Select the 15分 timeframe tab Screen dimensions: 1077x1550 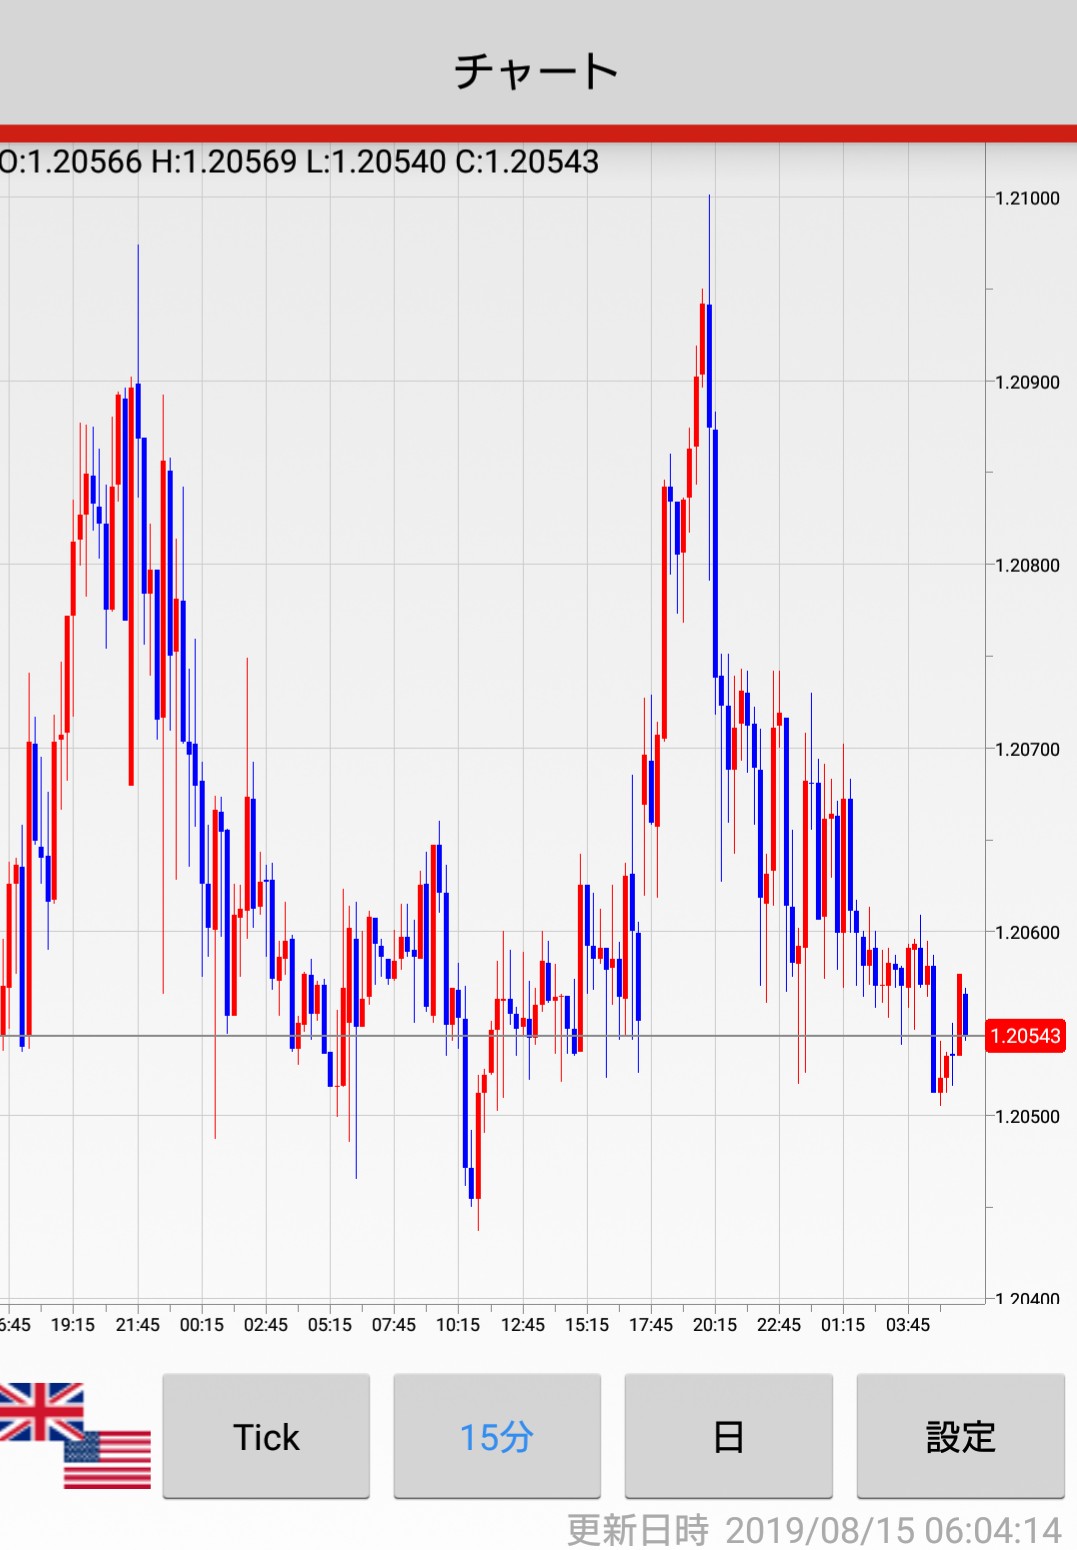(x=497, y=1436)
